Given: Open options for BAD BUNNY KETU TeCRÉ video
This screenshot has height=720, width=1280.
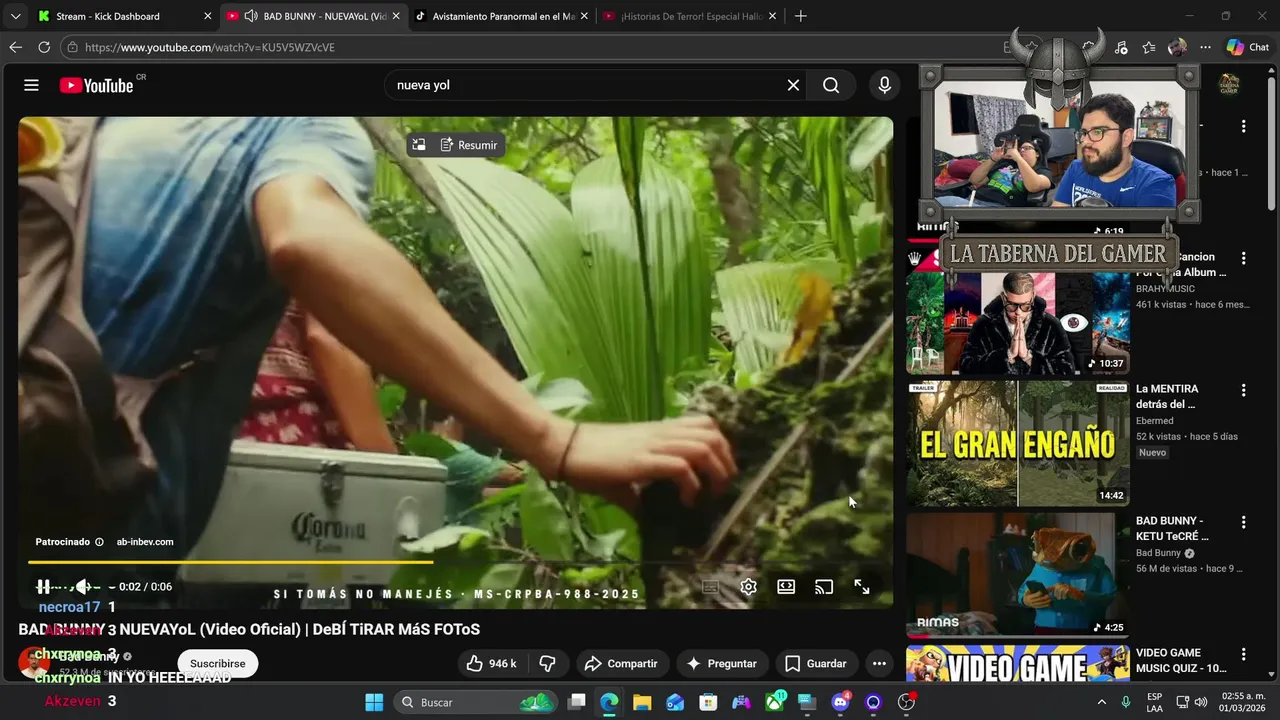Looking at the screenshot, I should pyautogui.click(x=1244, y=522).
